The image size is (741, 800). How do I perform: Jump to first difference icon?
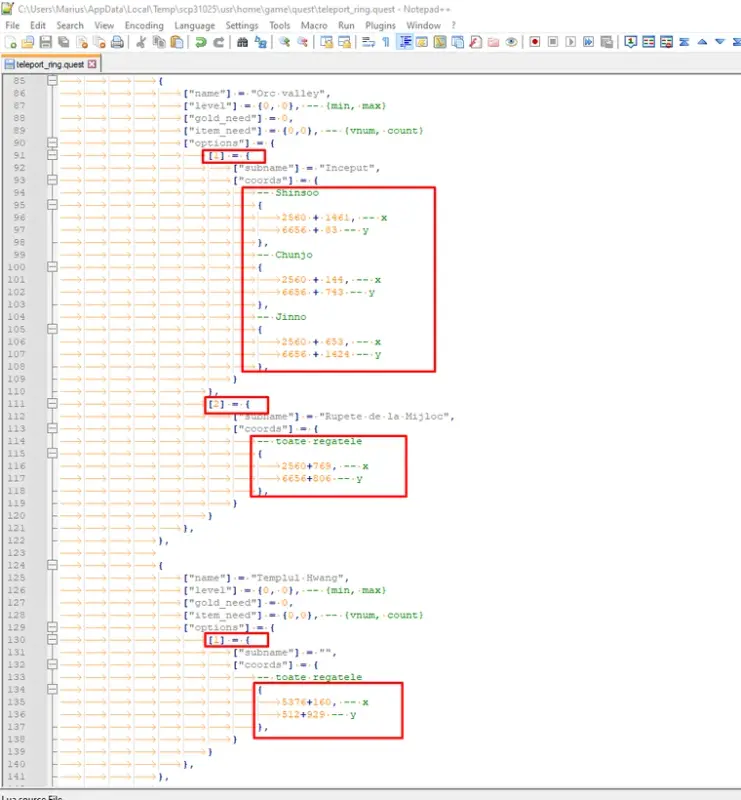pyautogui.click(x=684, y=42)
